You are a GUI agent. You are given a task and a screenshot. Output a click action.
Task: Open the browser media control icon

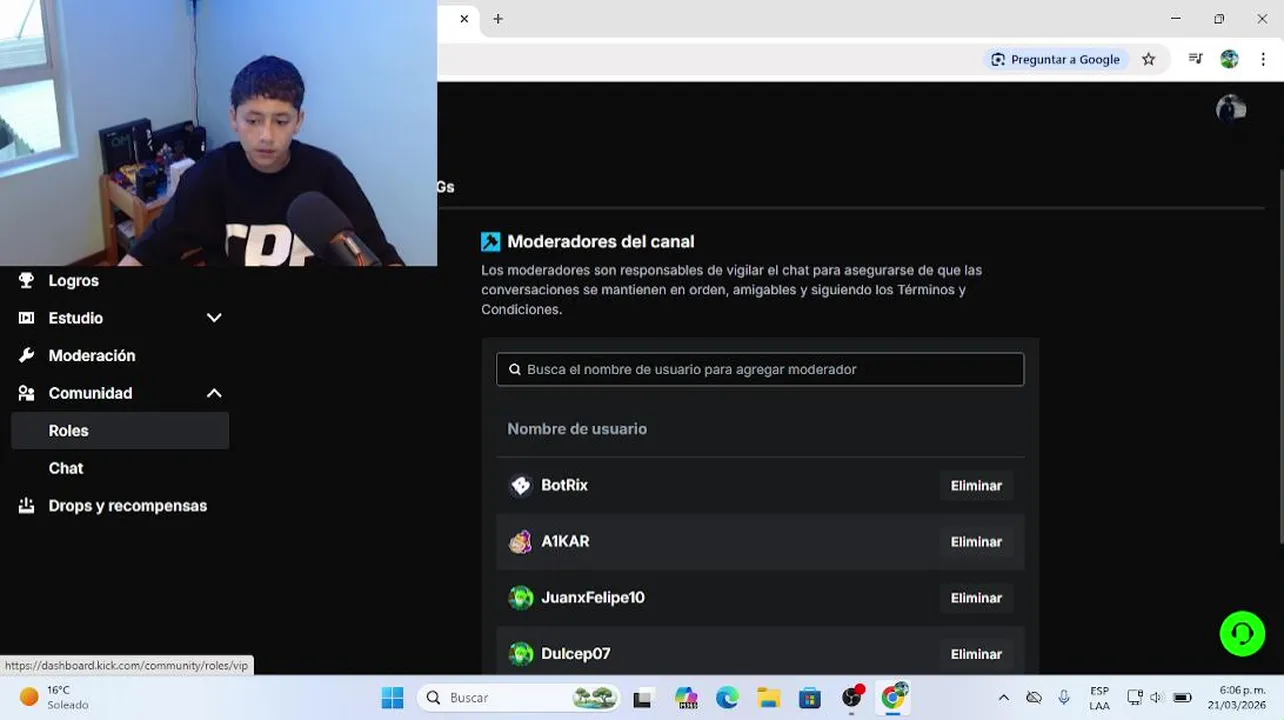pos(1195,59)
